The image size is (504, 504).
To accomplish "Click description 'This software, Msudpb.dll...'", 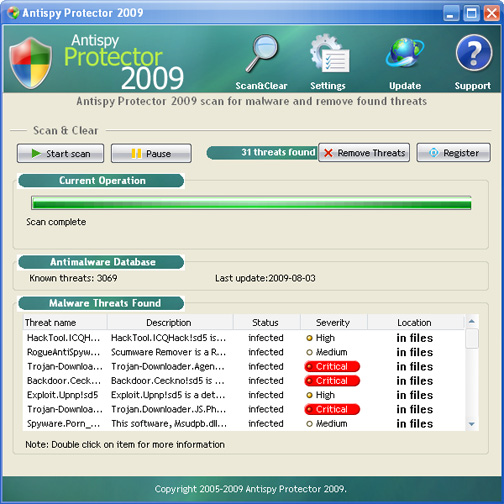I will coord(169,424).
